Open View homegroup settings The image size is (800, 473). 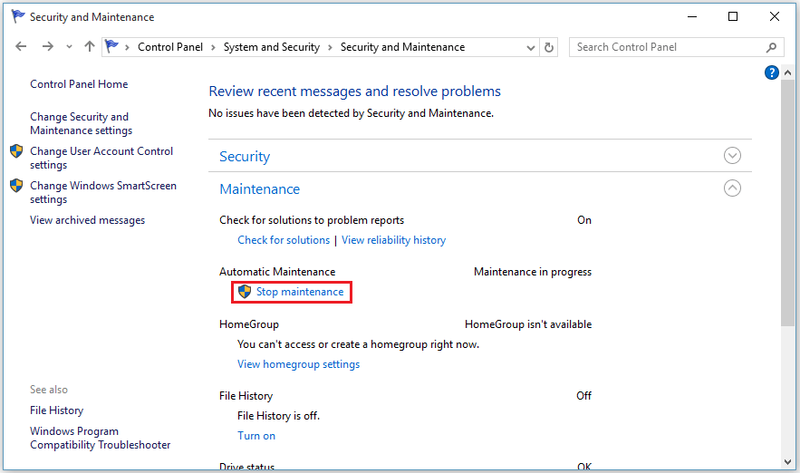pyautogui.click(x=298, y=364)
